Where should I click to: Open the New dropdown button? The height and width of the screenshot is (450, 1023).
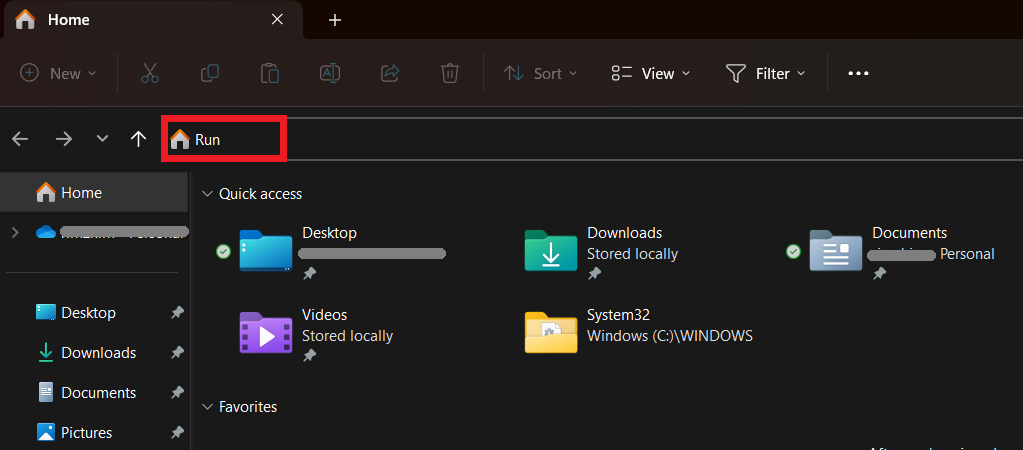click(58, 73)
